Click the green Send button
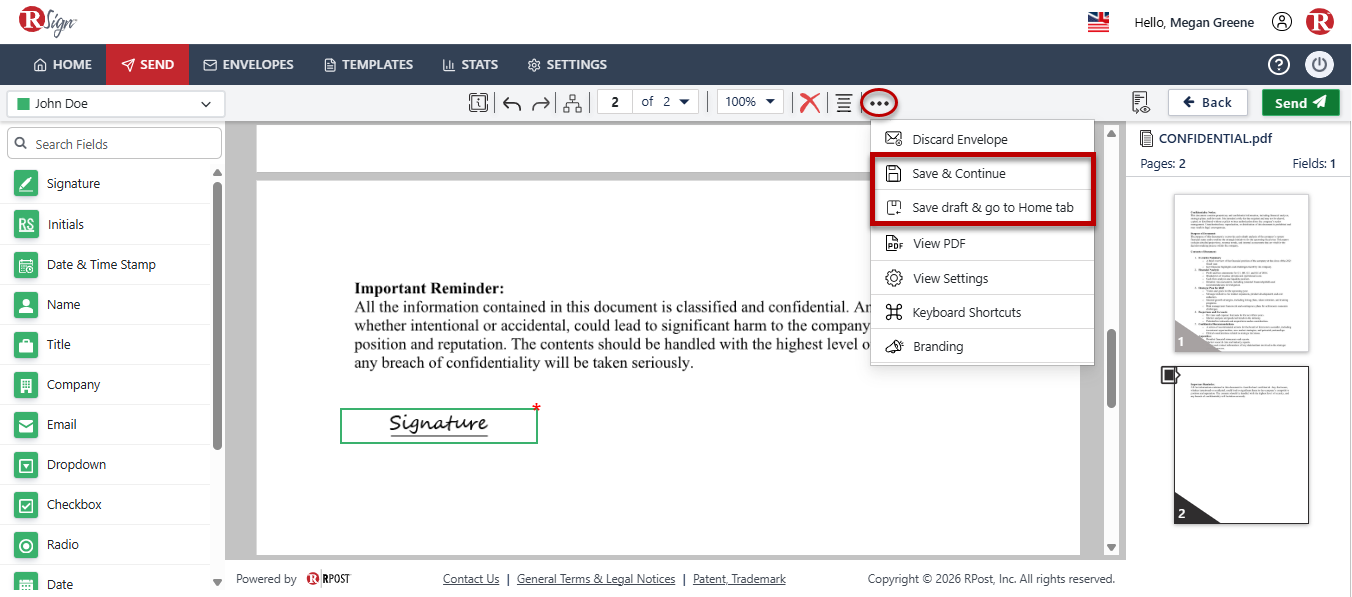This screenshot has width=1352, height=597. click(x=1300, y=102)
